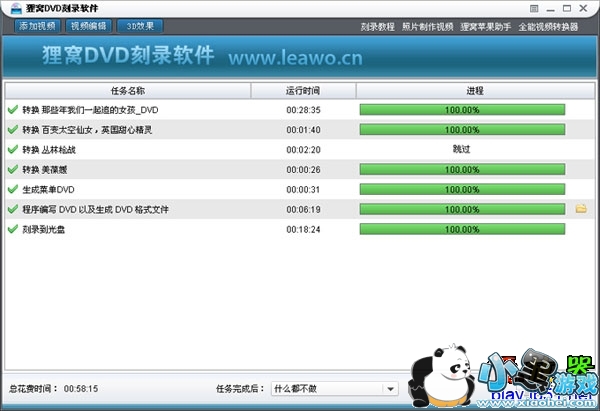
Task: Close the 狸窝DVD刻录软件 window
Action: tap(583, 8)
